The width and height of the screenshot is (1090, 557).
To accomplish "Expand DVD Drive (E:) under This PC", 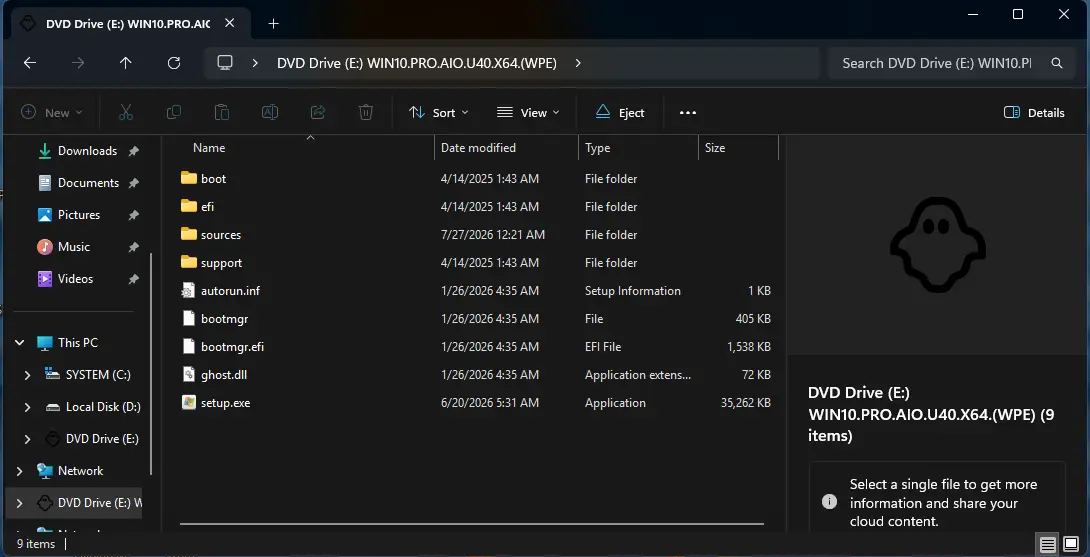I will pos(27,439).
